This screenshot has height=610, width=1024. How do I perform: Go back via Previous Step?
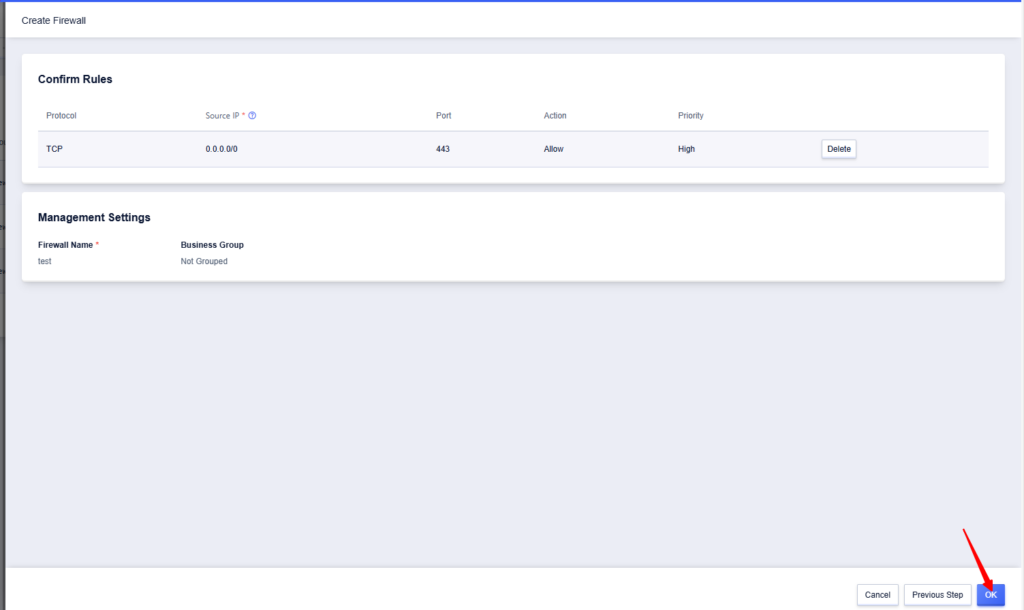pyautogui.click(x=937, y=595)
